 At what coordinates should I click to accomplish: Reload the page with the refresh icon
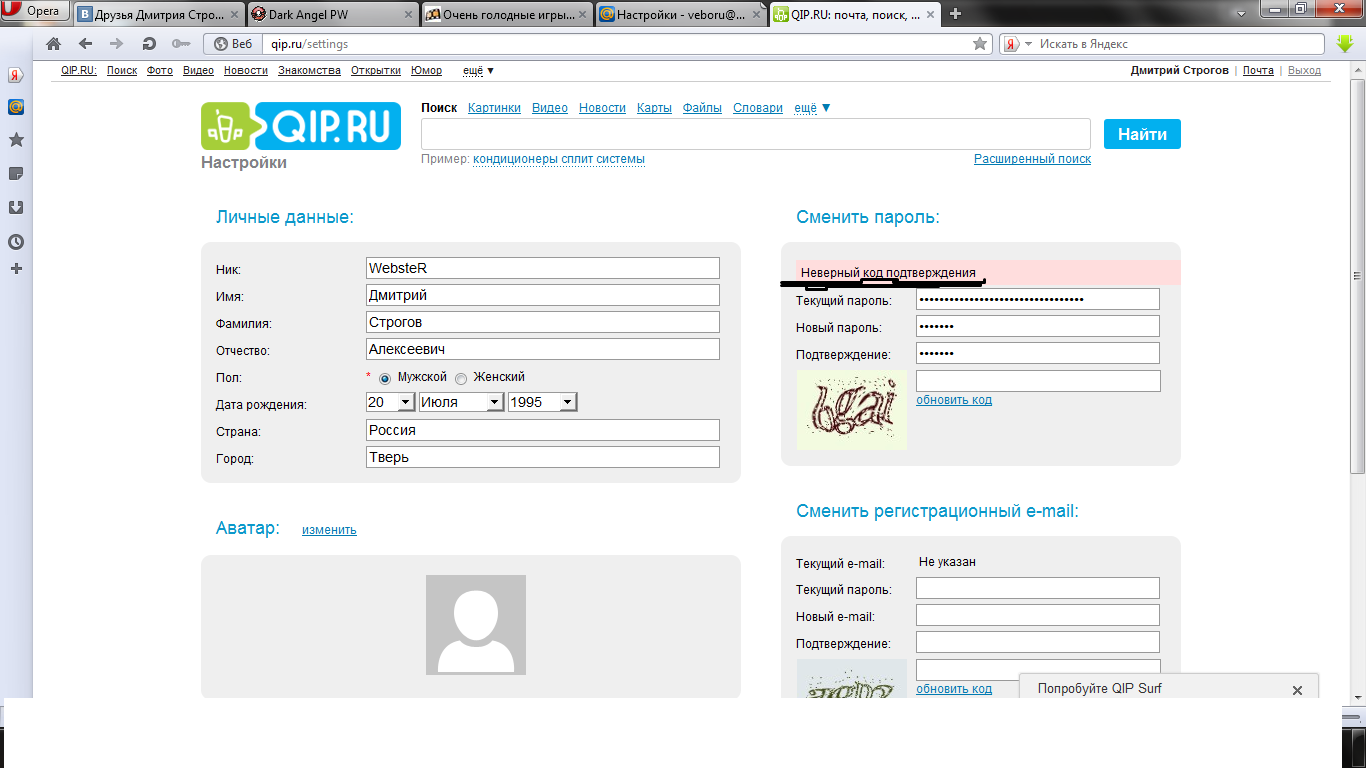(x=149, y=44)
